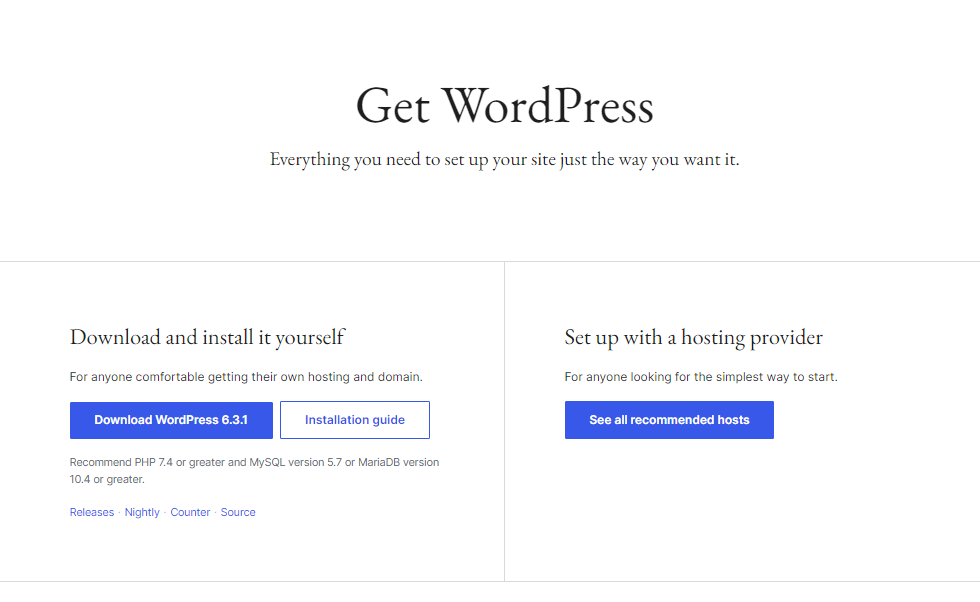
Task: Open the Installation guide
Action: [x=355, y=420]
